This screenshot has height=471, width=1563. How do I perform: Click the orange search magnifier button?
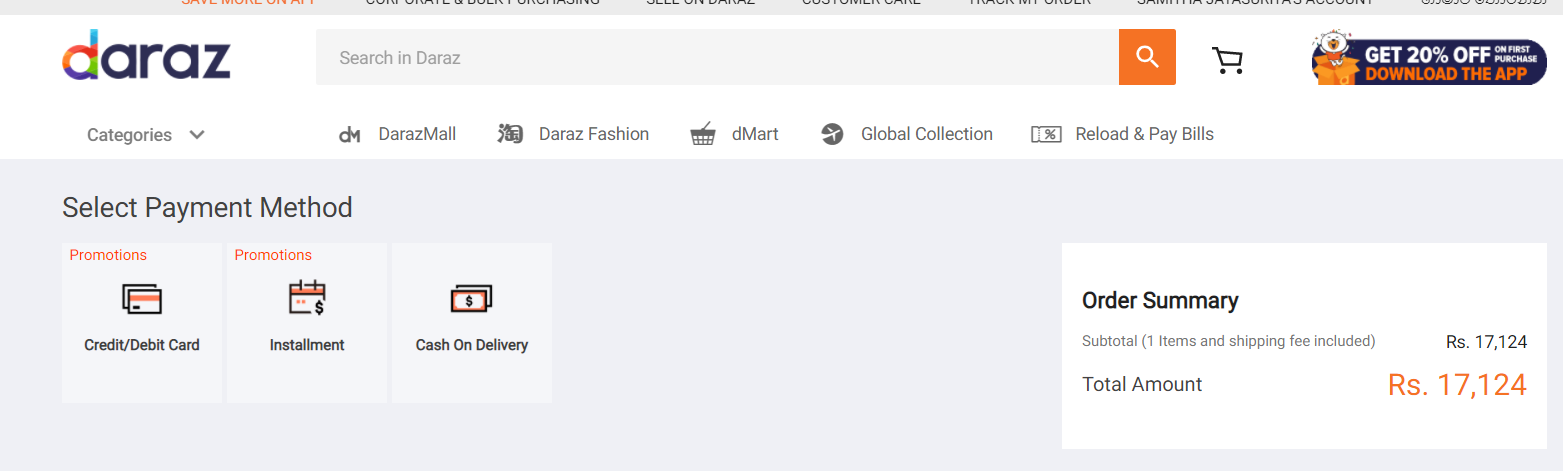1147,57
